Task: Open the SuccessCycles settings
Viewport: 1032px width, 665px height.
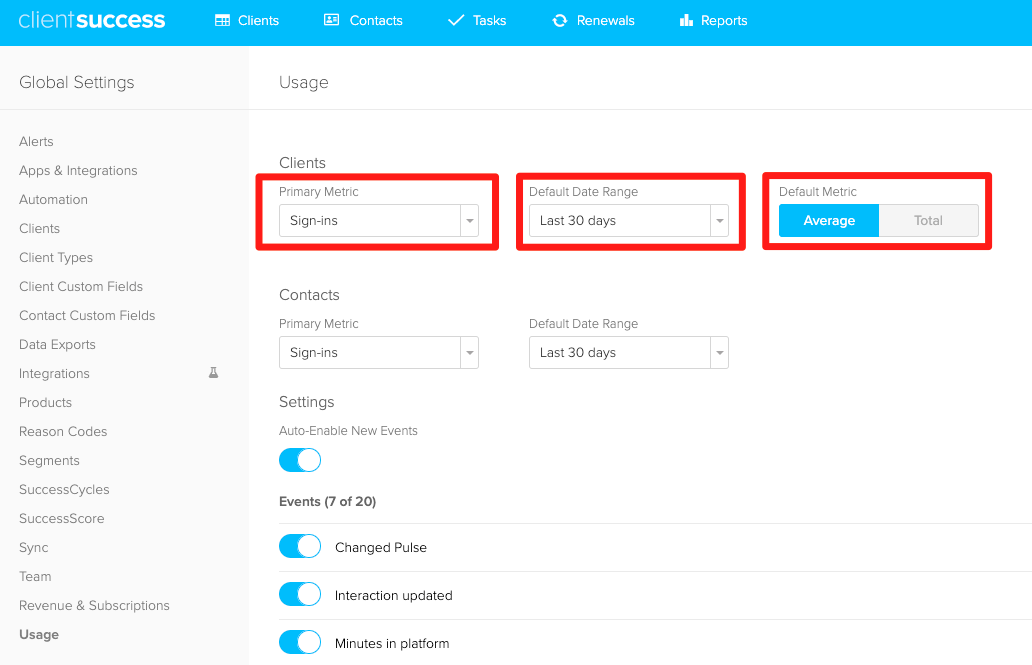Action: pyautogui.click(x=64, y=489)
